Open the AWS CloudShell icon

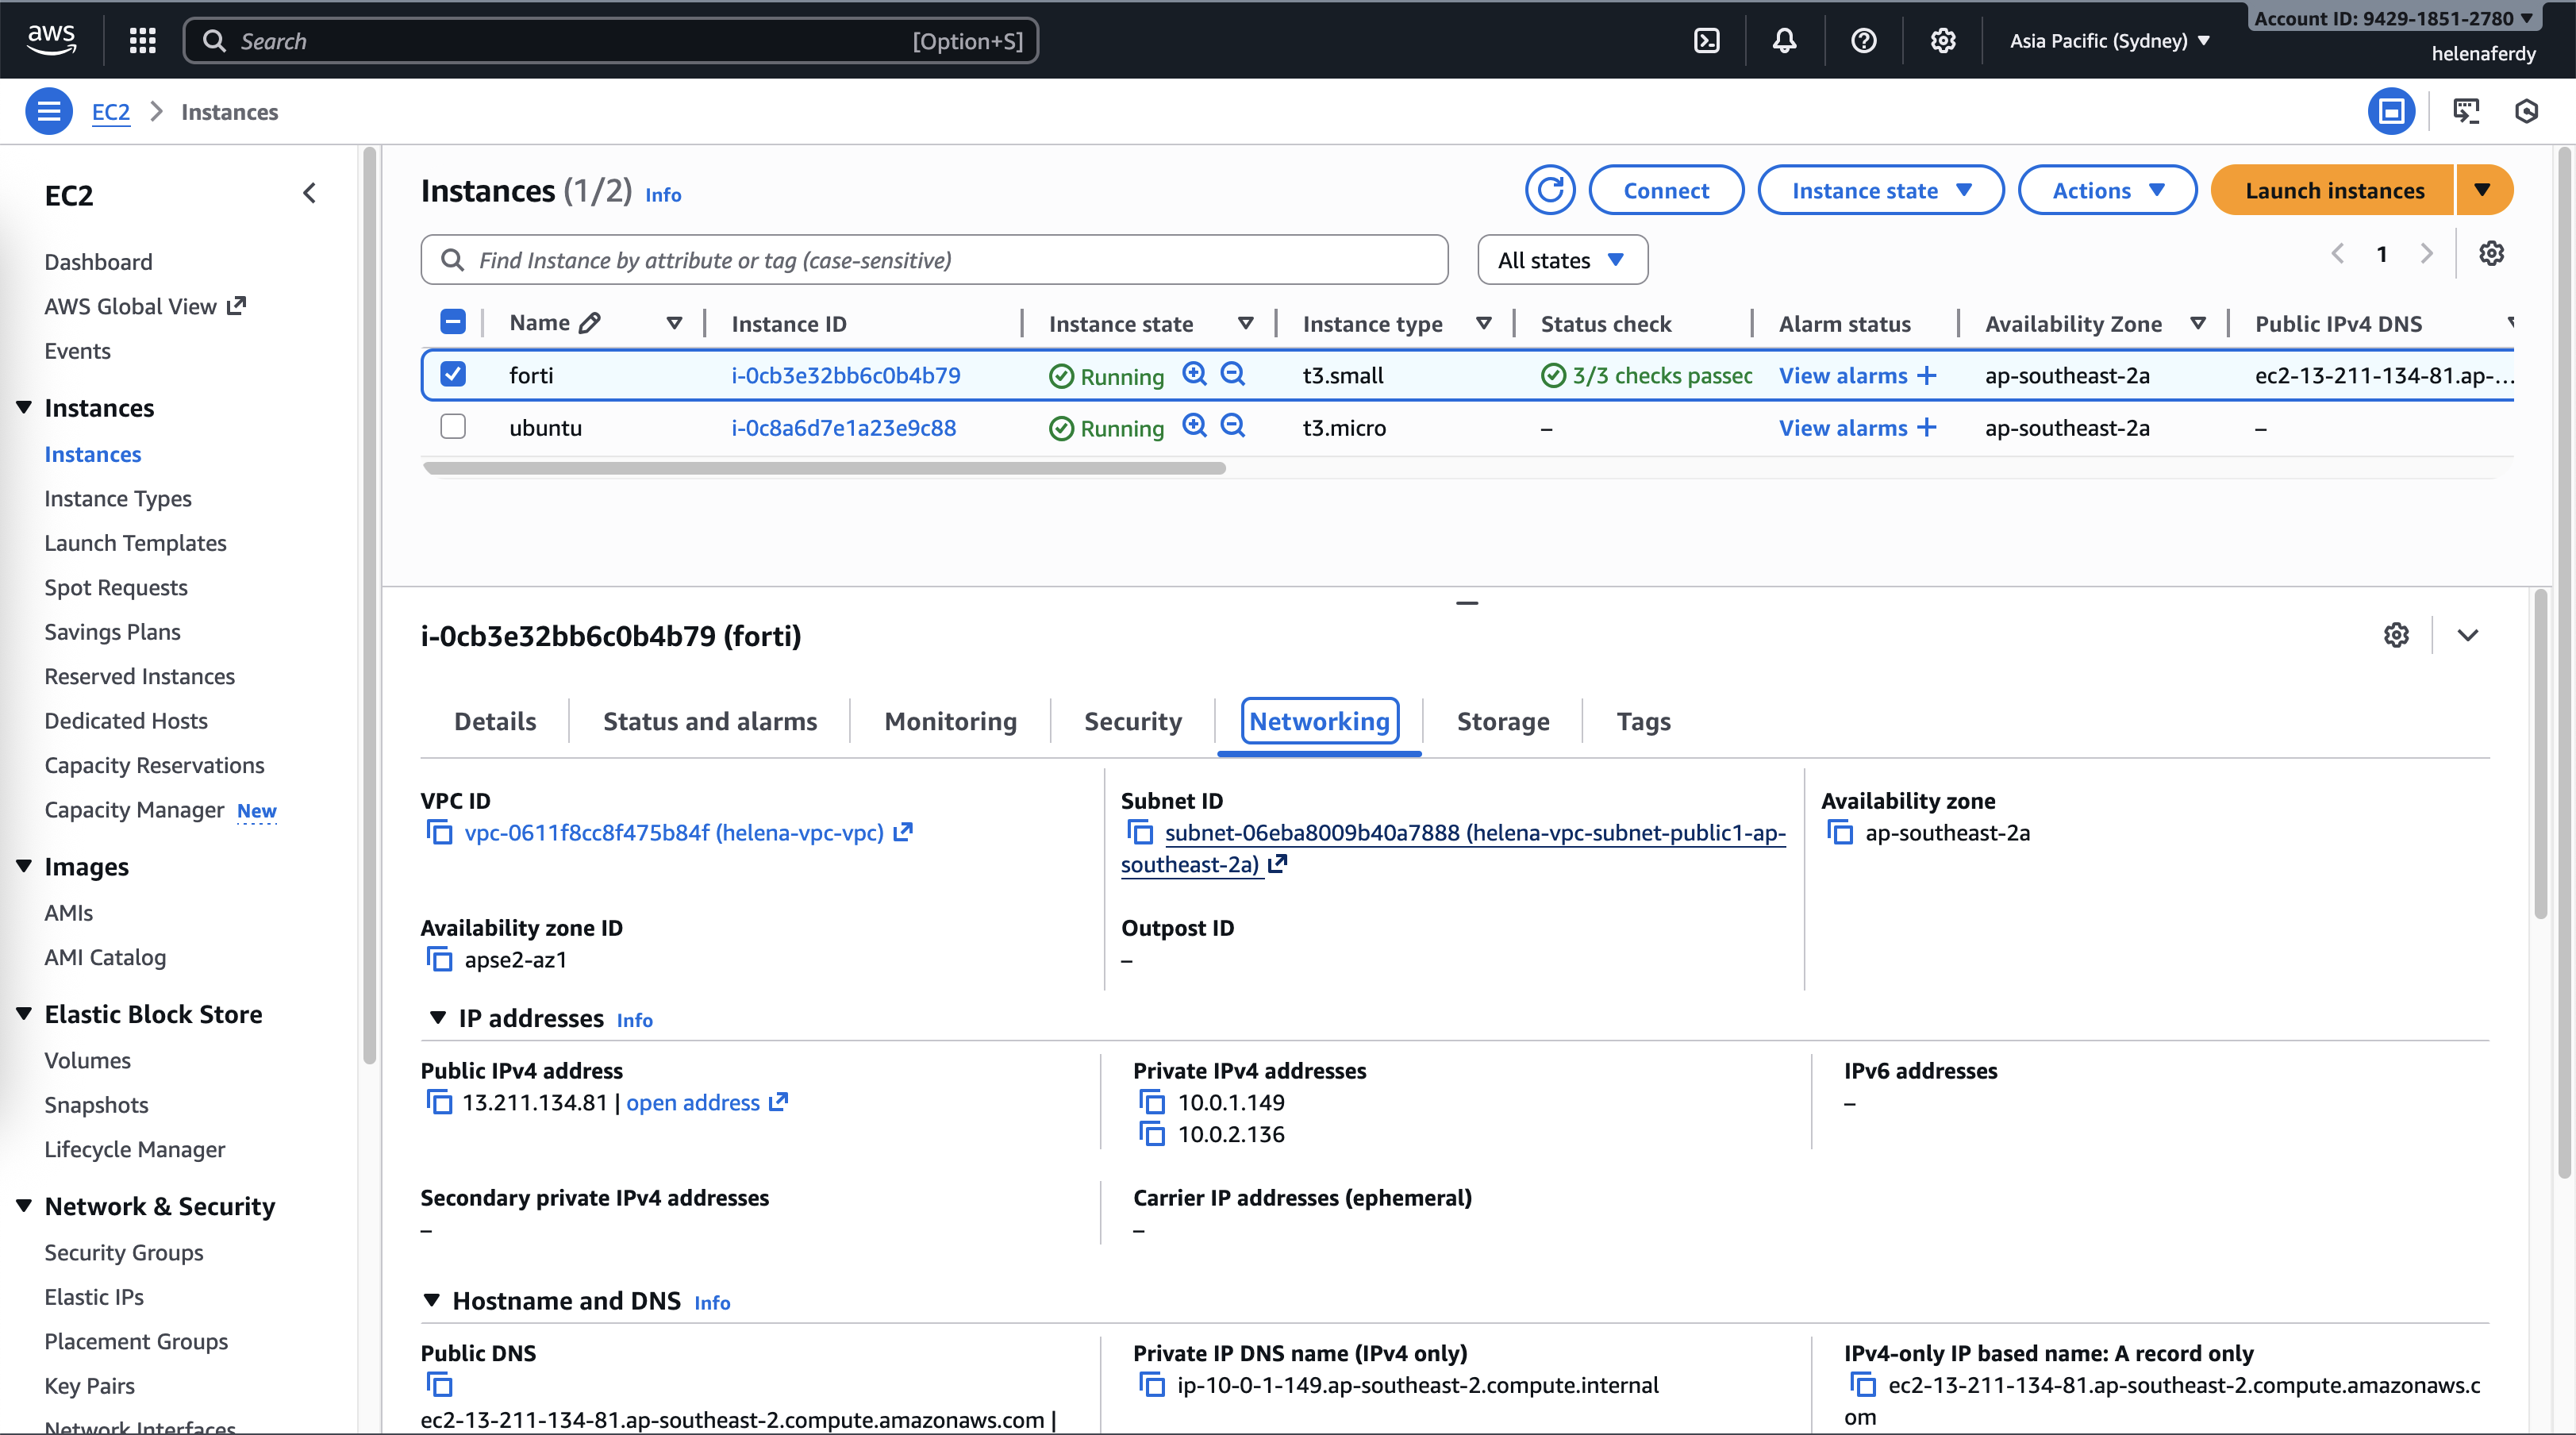click(x=1707, y=41)
